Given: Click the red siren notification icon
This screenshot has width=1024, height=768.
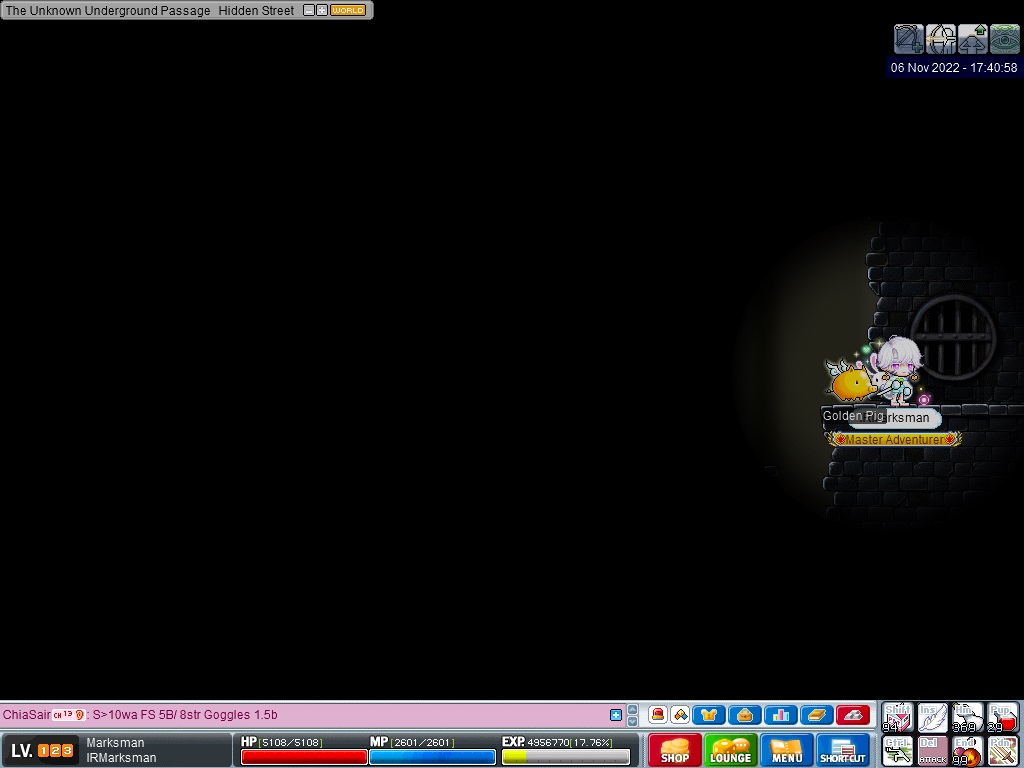Looking at the screenshot, I should click(x=658, y=715).
